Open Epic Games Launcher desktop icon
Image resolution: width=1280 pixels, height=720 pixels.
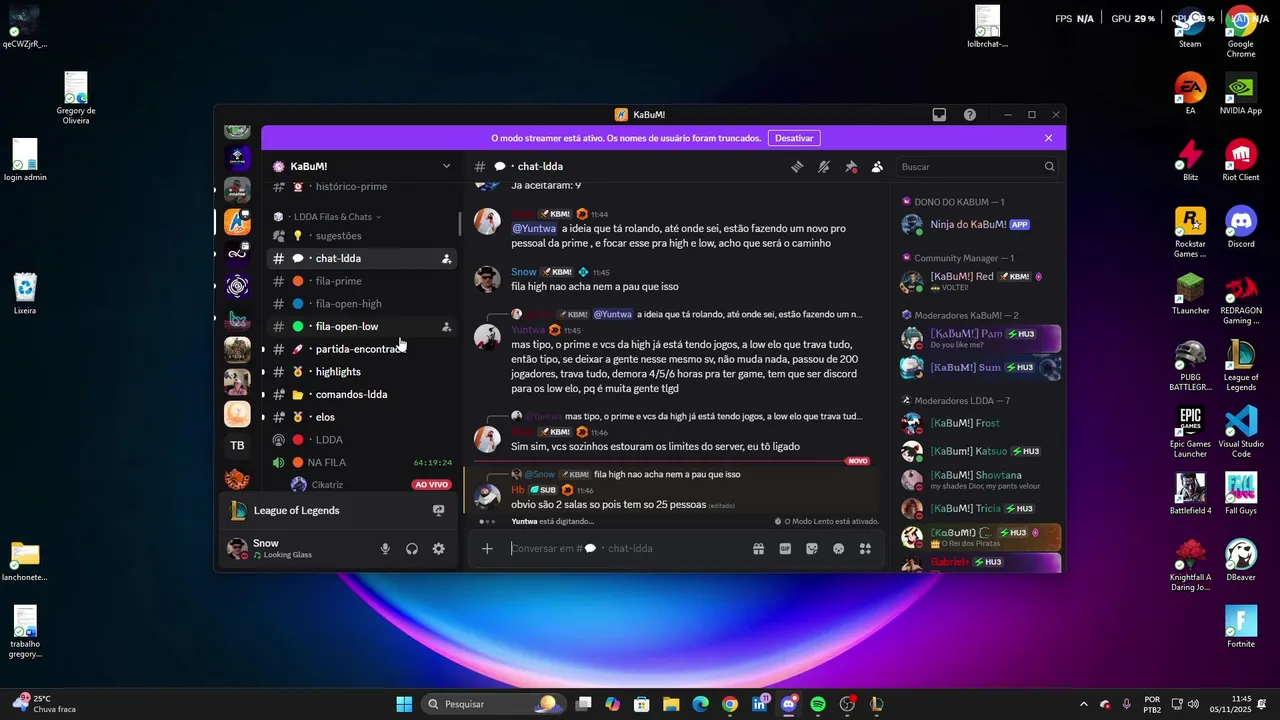[1190, 431]
